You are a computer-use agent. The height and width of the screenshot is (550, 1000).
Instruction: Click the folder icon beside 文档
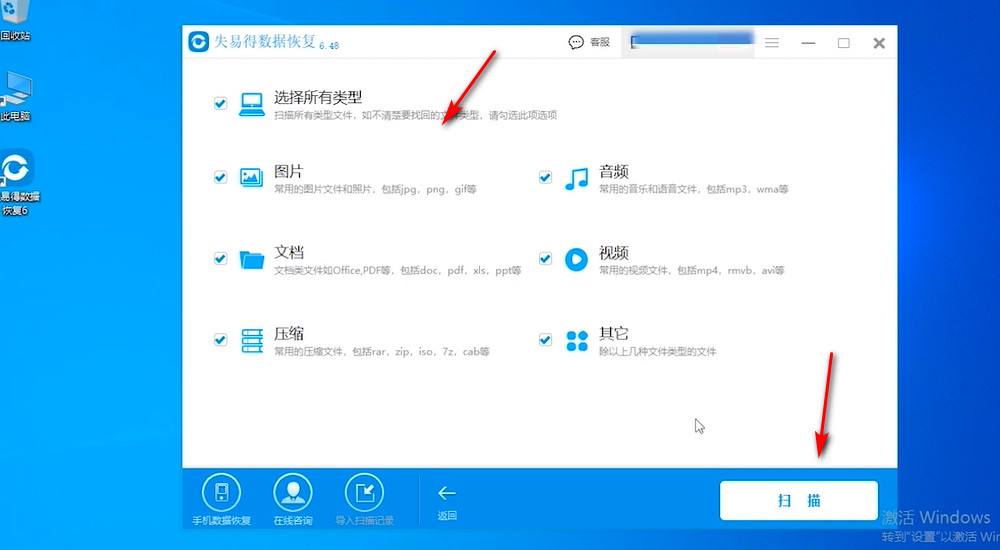[x=251, y=260]
